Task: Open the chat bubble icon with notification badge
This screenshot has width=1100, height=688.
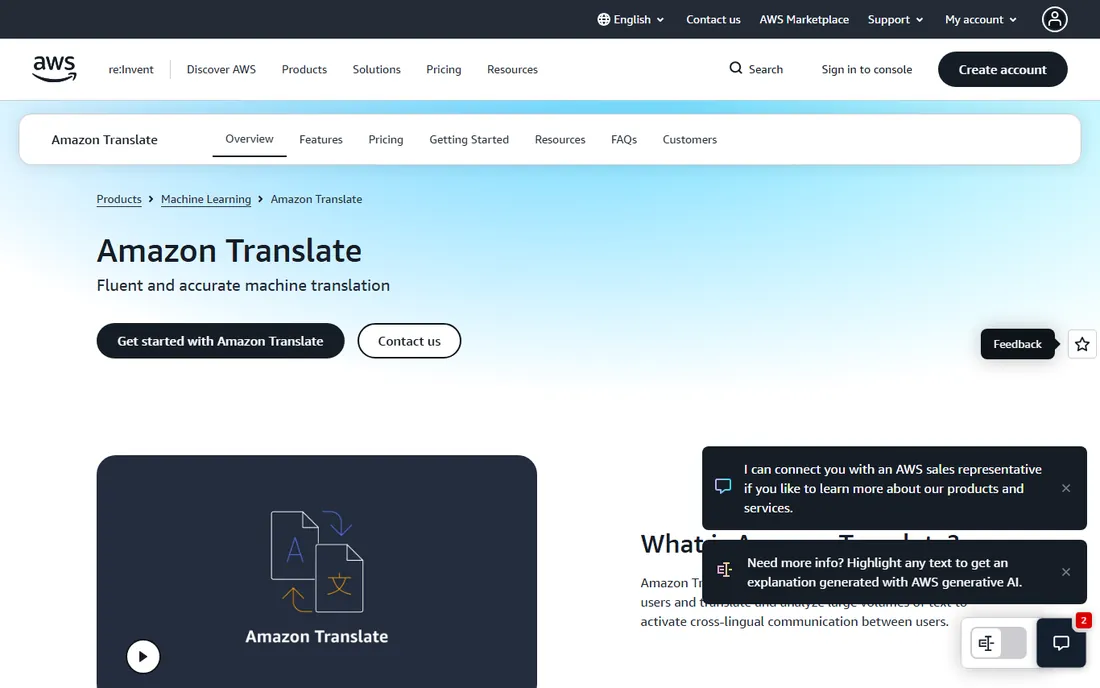Action: (1061, 642)
